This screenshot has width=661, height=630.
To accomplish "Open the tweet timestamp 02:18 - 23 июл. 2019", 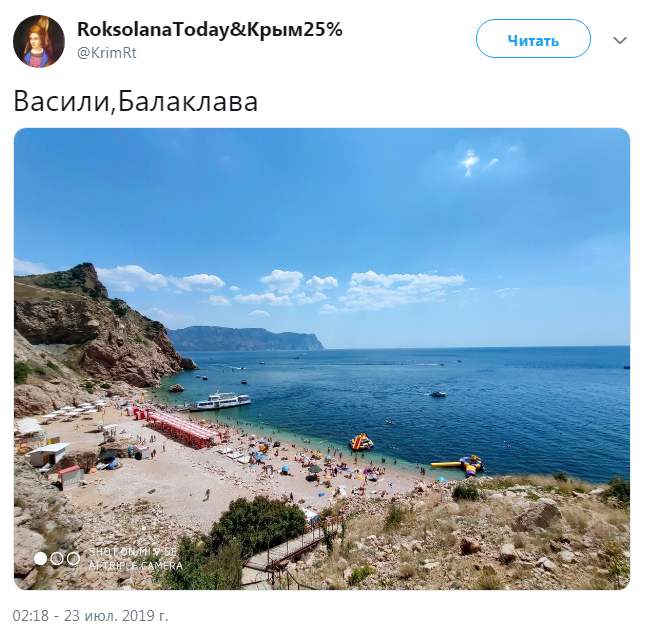I will 90,615.
